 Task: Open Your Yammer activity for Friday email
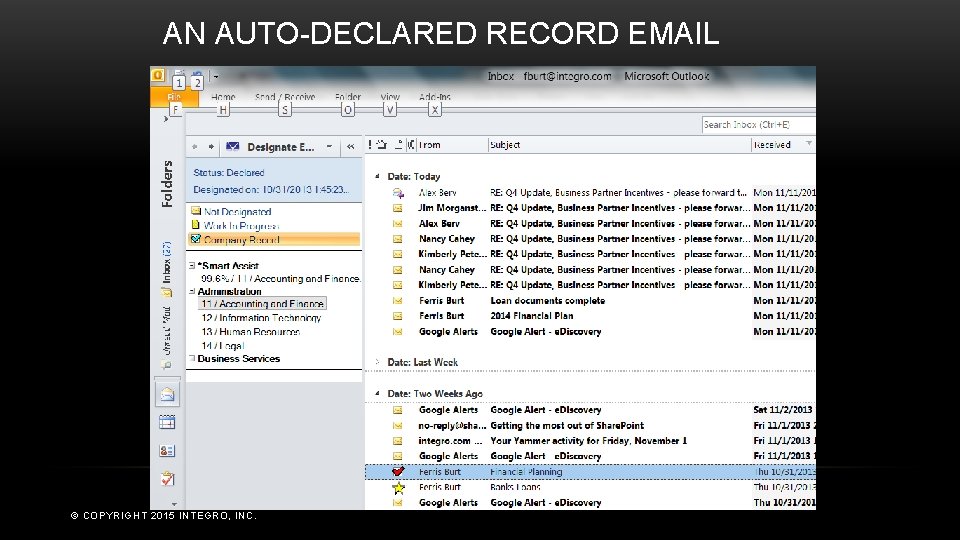590,441
